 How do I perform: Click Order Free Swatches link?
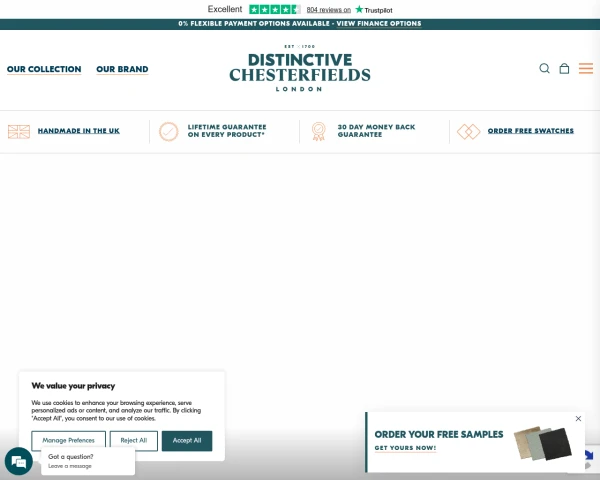[x=531, y=131]
